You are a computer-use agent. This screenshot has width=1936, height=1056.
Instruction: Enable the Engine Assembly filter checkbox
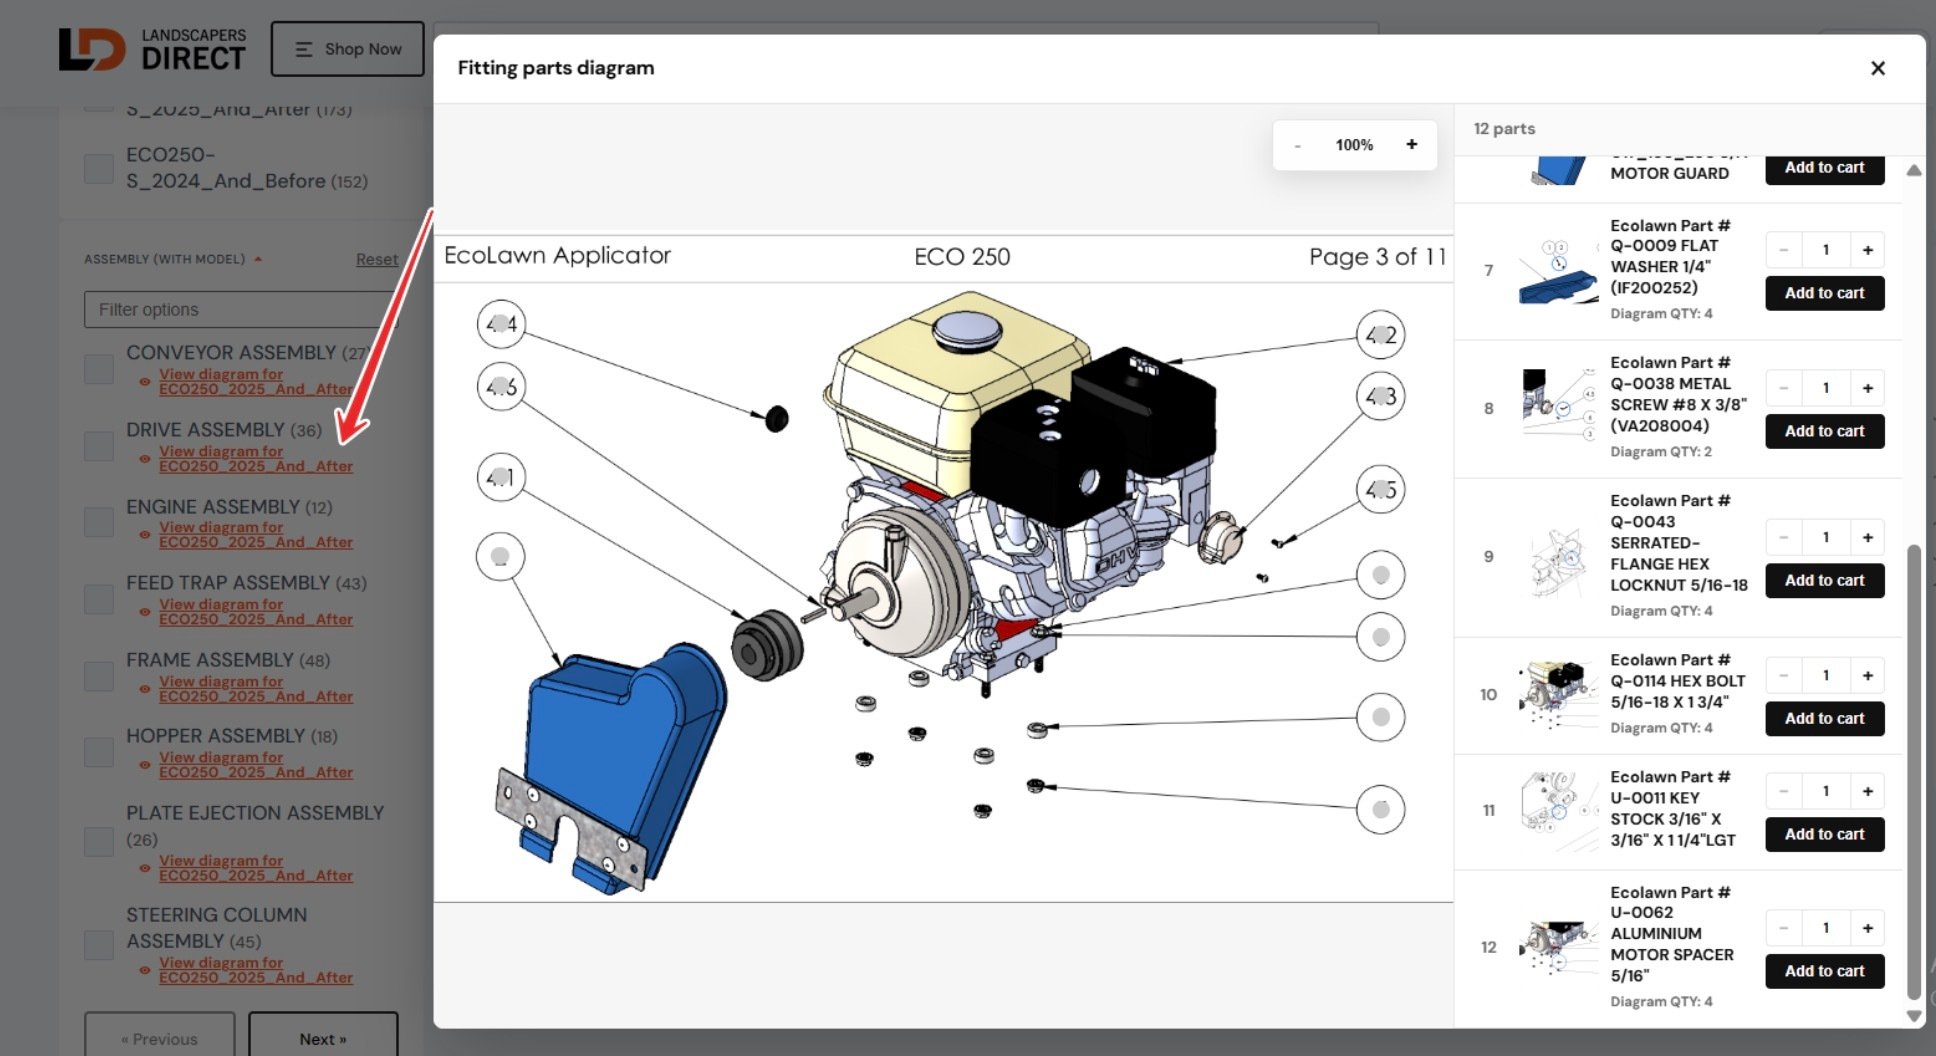[99, 522]
